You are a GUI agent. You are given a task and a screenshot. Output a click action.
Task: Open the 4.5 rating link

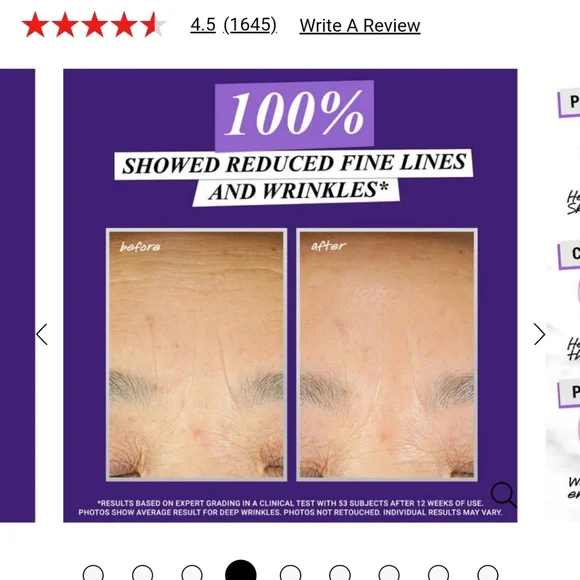tap(203, 25)
